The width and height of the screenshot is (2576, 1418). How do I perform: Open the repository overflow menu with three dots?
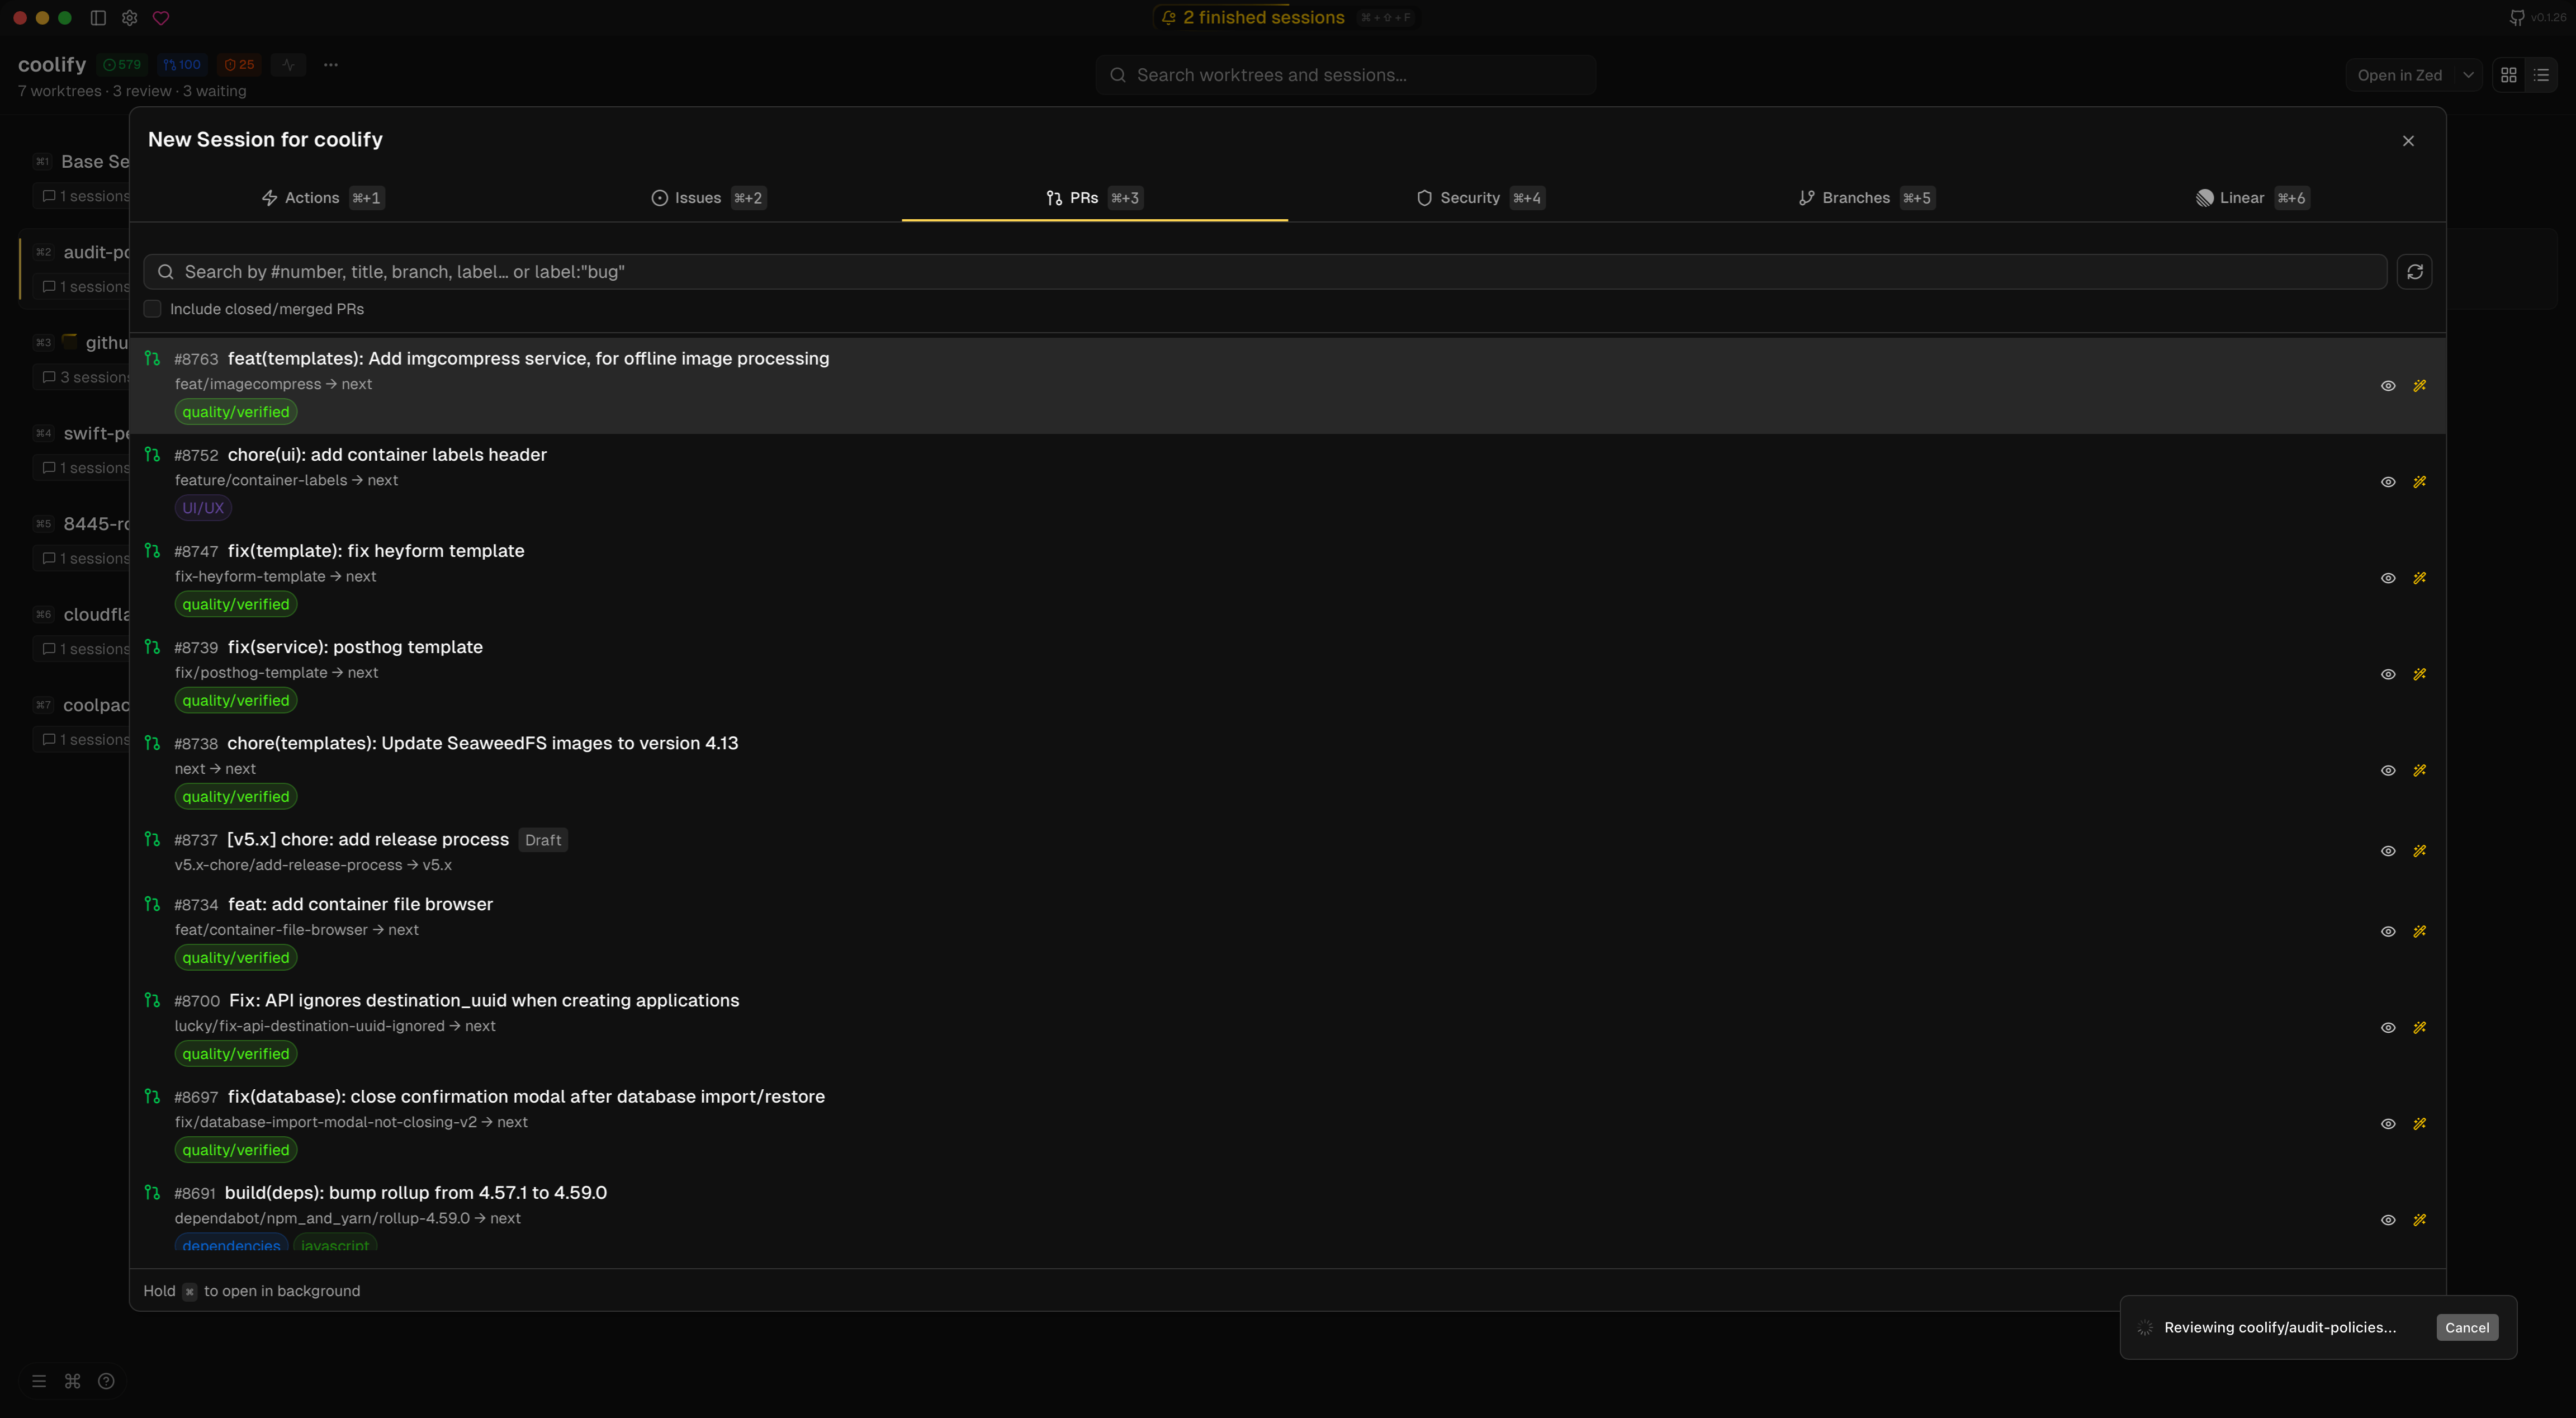coord(331,63)
